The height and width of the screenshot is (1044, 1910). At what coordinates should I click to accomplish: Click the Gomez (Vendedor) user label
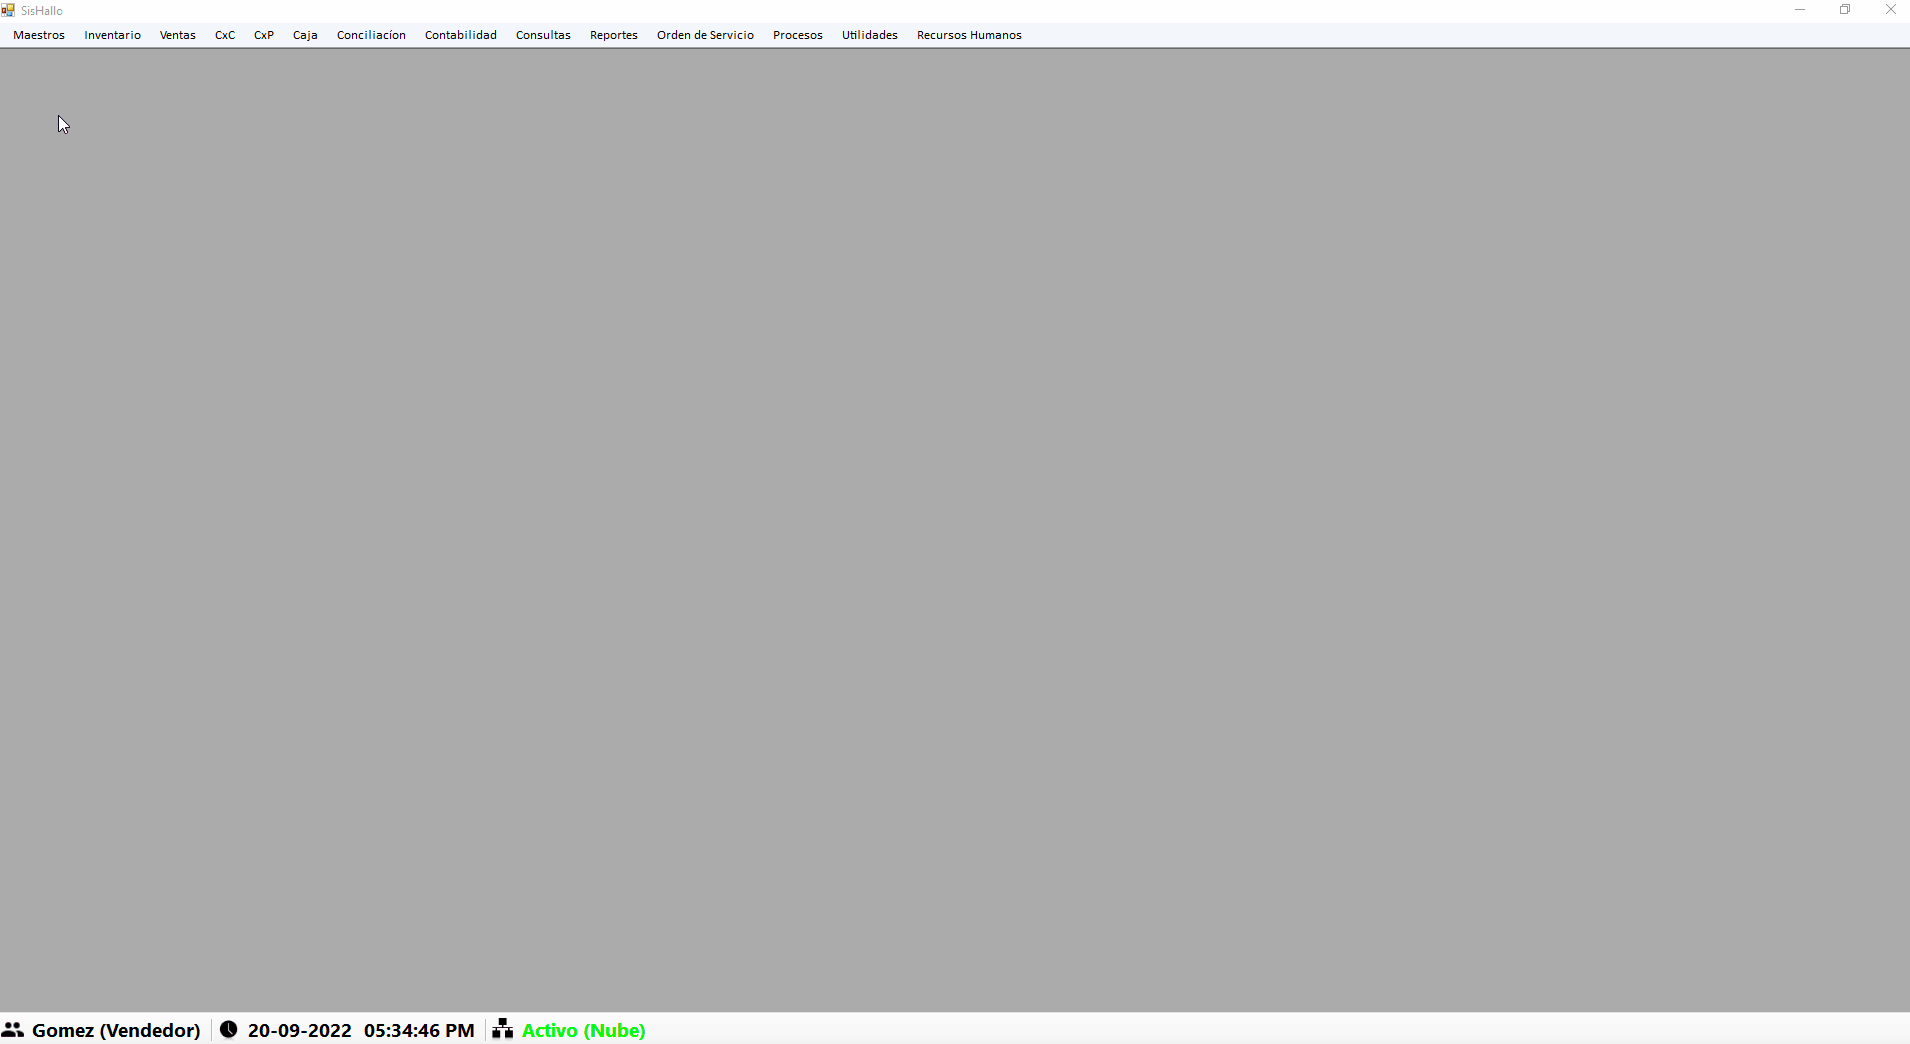[x=116, y=1030]
